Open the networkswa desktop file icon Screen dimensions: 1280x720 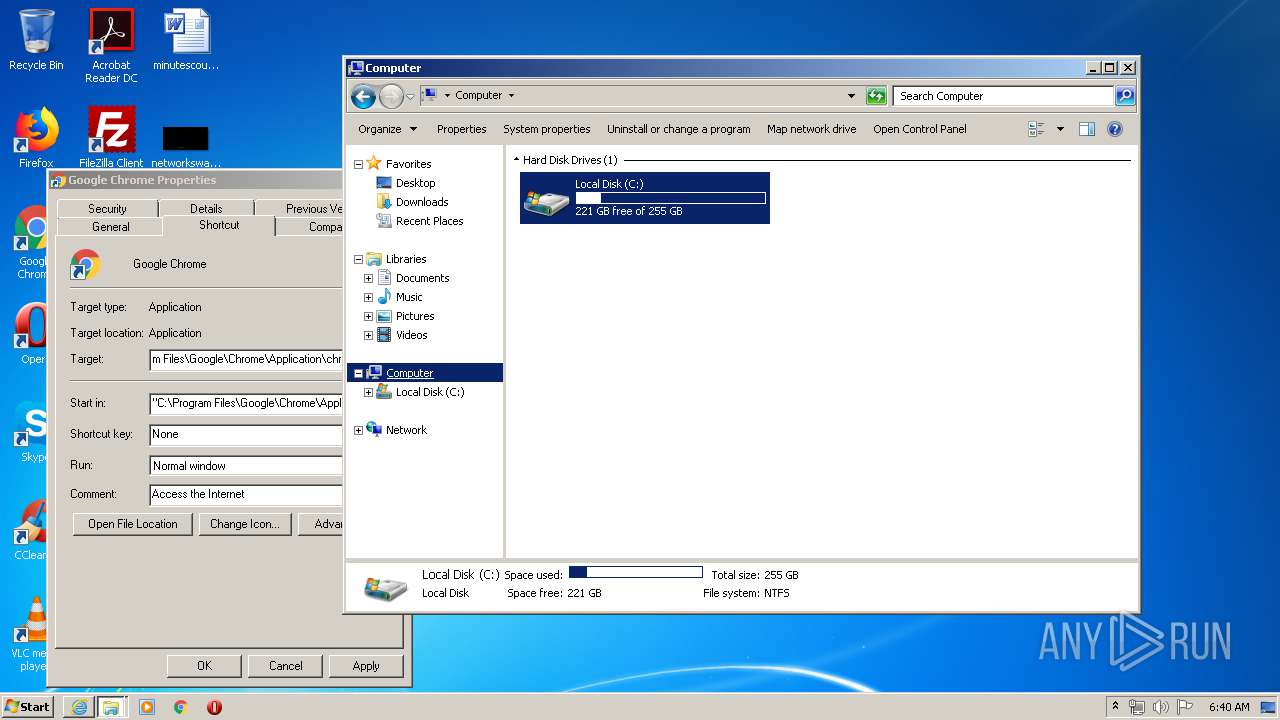186,146
